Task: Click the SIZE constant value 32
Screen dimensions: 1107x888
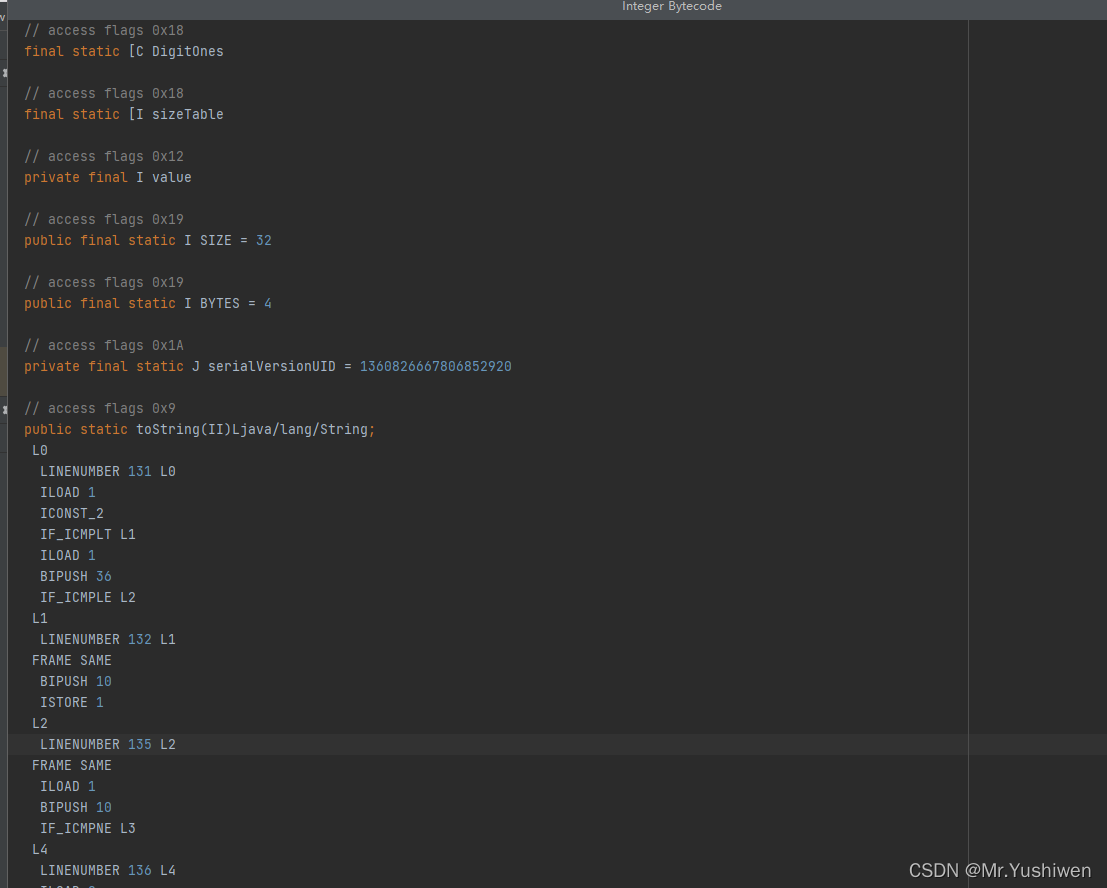Action: (x=263, y=240)
